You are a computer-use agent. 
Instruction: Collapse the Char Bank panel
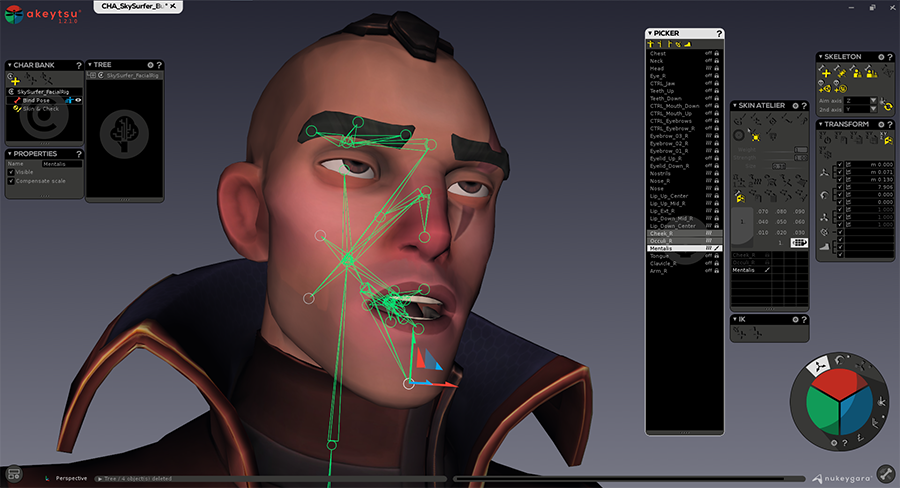pos(10,65)
